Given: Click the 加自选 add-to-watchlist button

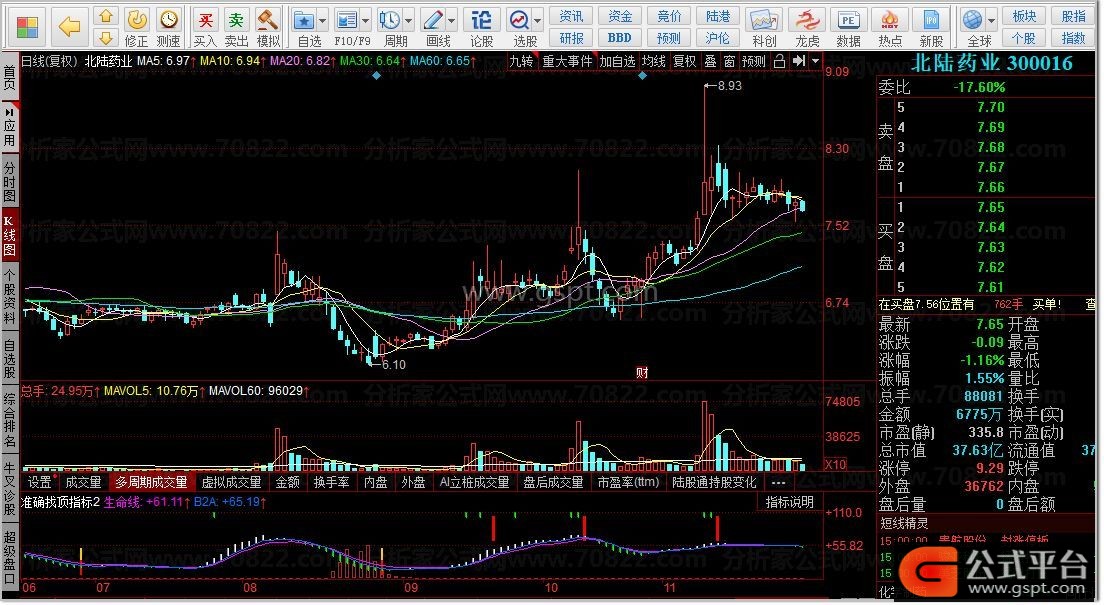Looking at the screenshot, I should [617, 61].
